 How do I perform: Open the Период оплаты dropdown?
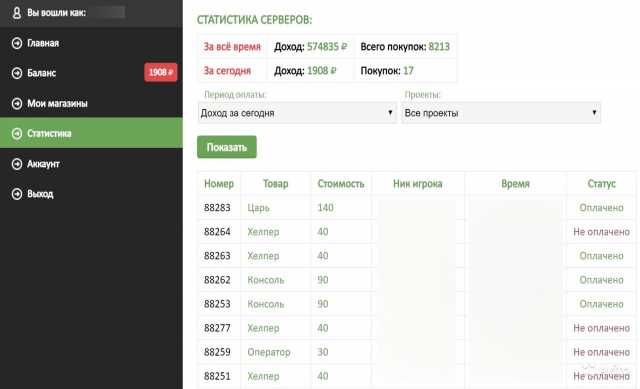click(x=297, y=113)
